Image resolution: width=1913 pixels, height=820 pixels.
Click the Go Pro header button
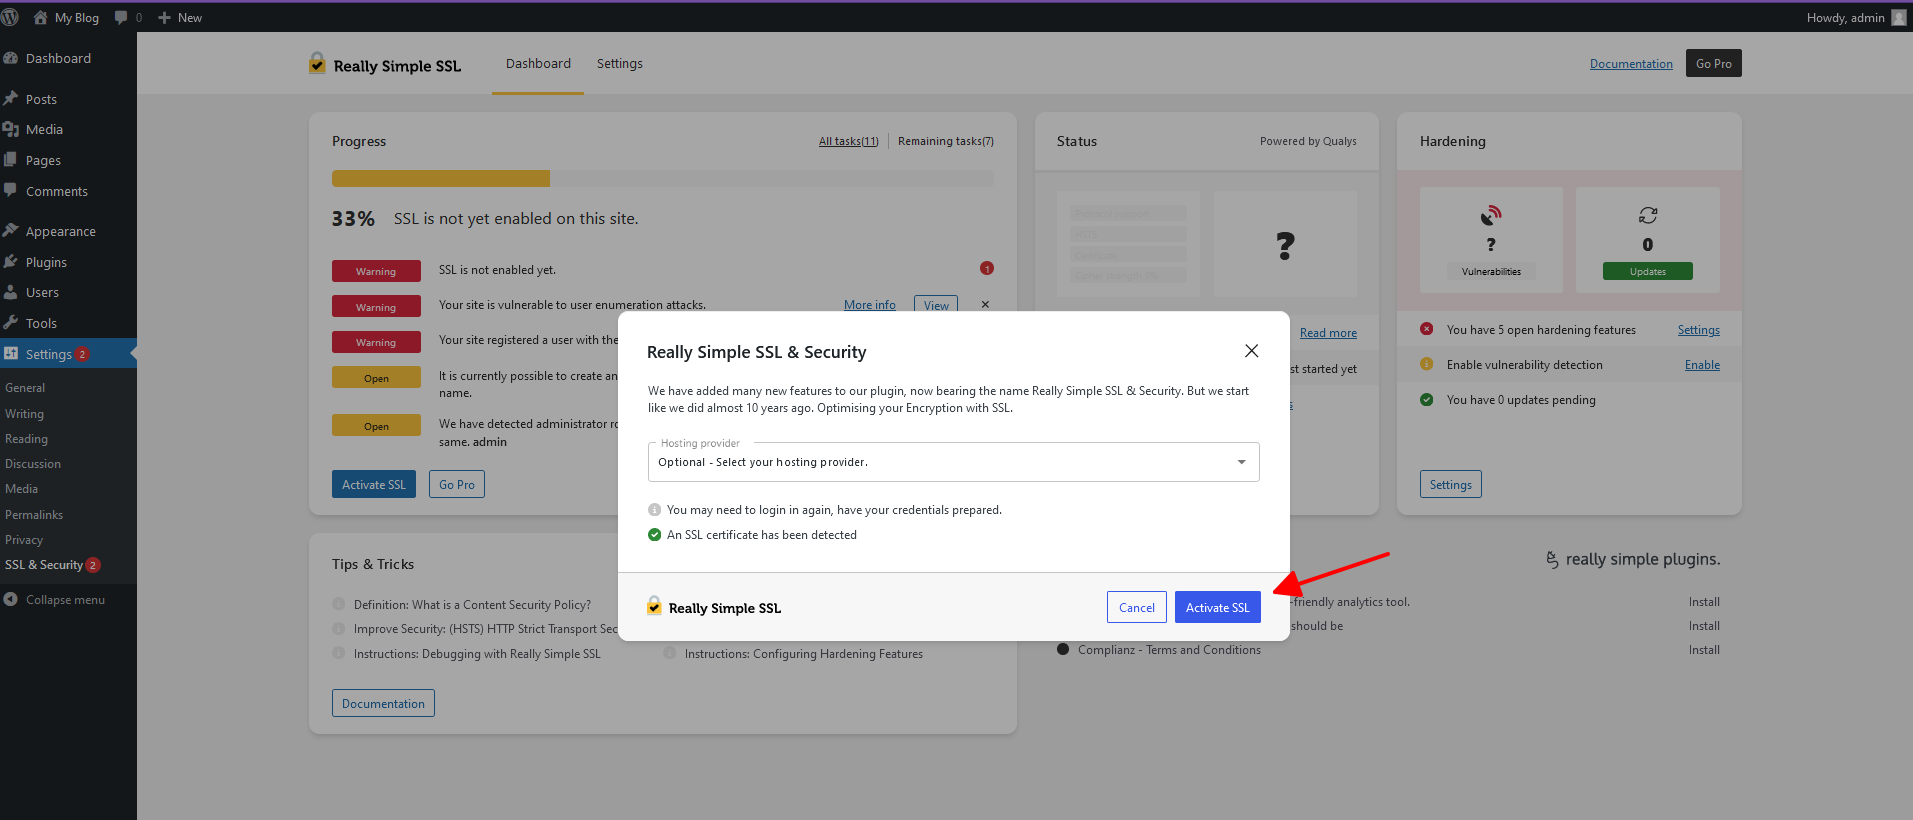[1713, 63]
